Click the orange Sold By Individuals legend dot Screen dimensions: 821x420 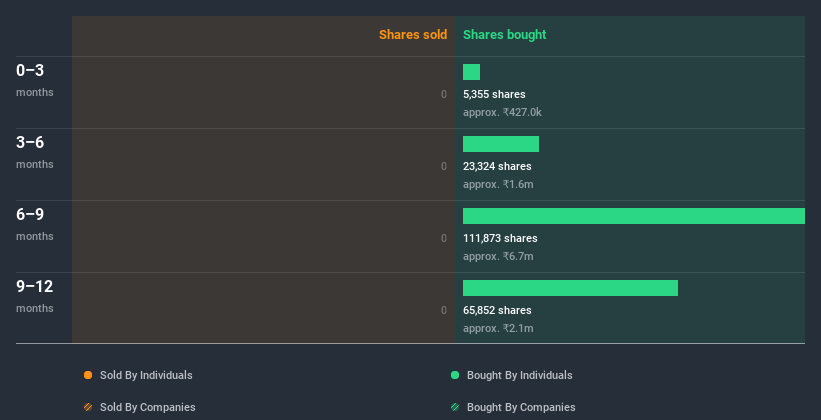coord(88,375)
